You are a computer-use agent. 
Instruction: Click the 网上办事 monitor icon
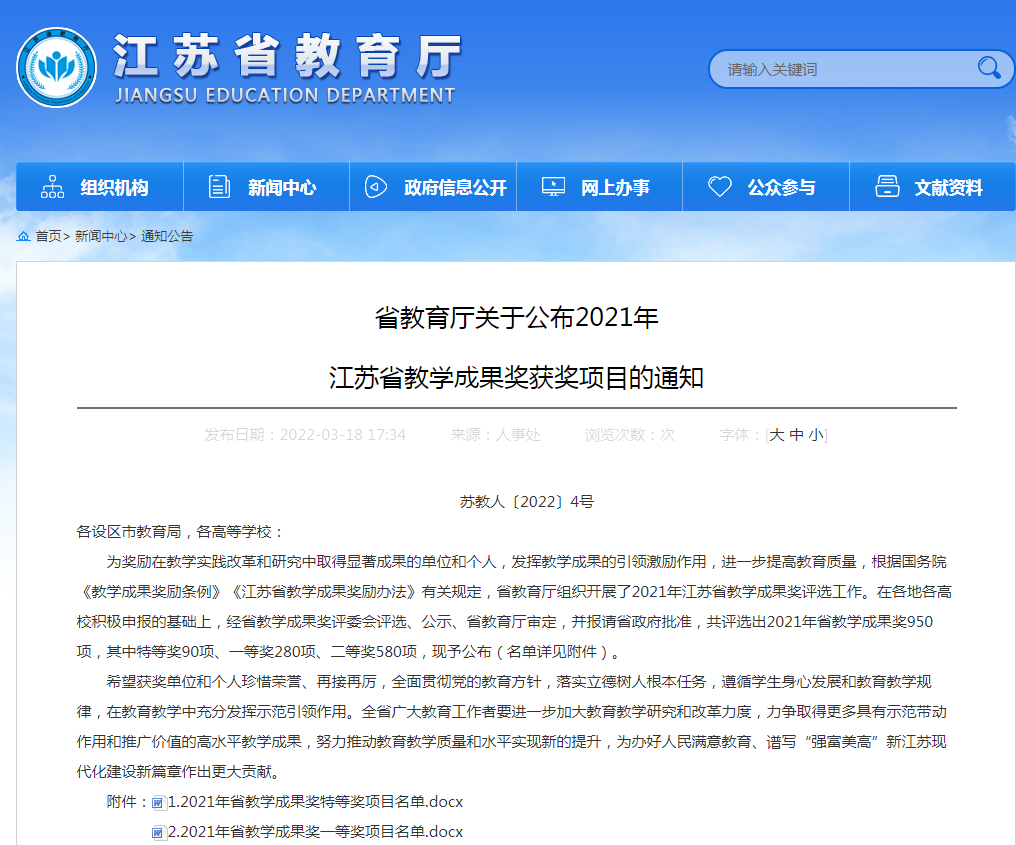[x=552, y=187]
